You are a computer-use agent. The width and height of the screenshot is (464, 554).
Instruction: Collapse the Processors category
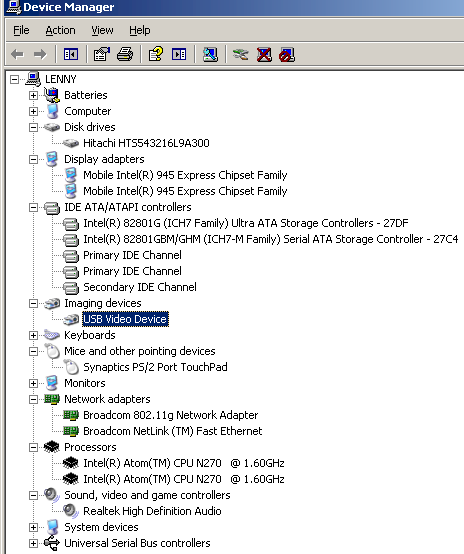click(33, 447)
